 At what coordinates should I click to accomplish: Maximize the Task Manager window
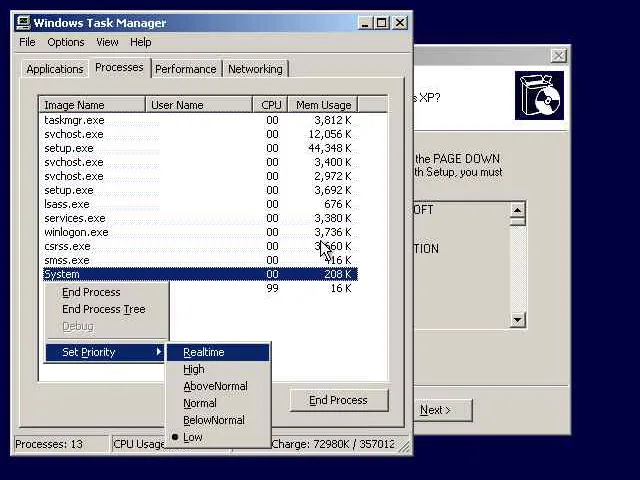(382, 23)
